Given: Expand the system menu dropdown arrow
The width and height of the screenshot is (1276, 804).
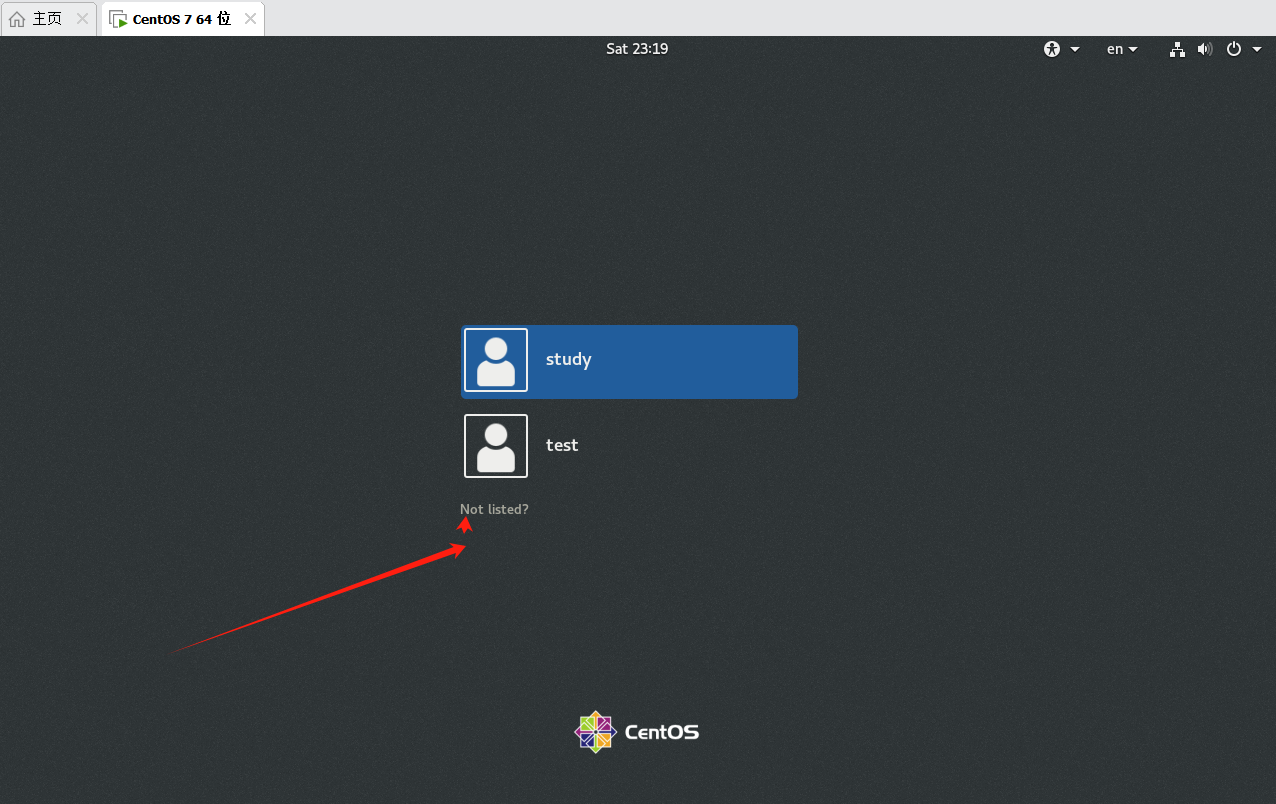Looking at the screenshot, I should 1257,49.
